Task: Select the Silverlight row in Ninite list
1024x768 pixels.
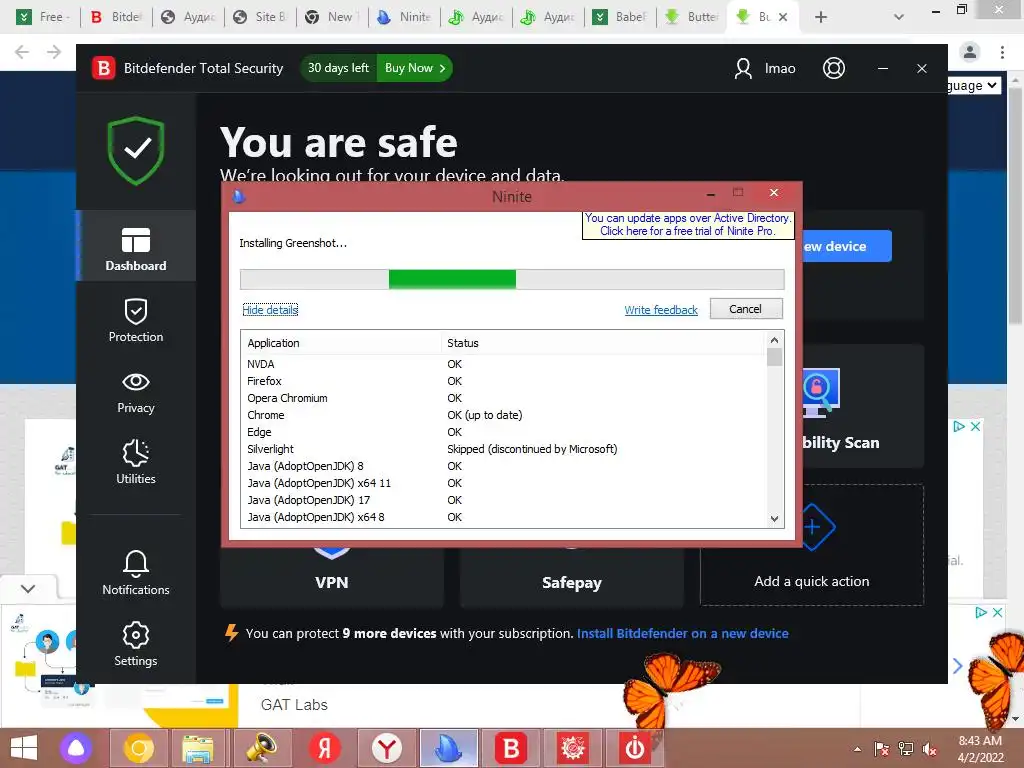Action: (x=504, y=449)
